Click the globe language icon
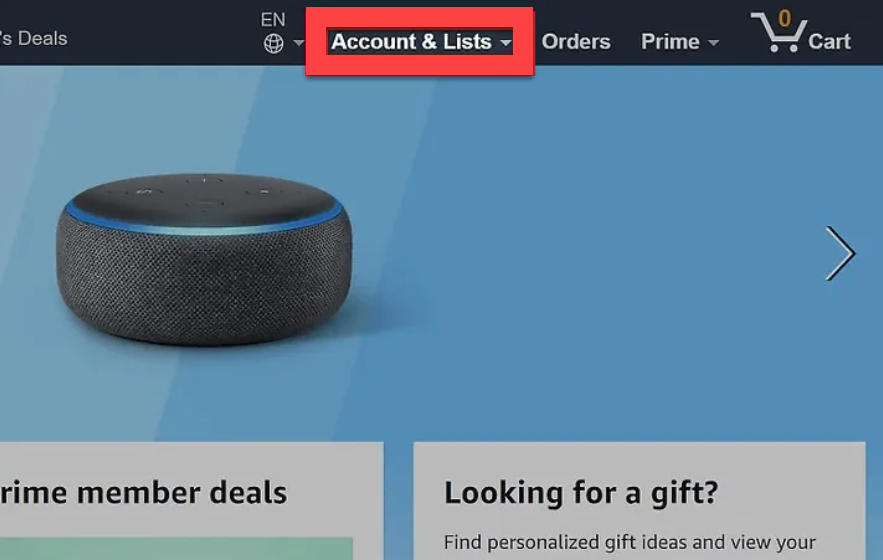Screen dimensions: 883x560 point(274,43)
